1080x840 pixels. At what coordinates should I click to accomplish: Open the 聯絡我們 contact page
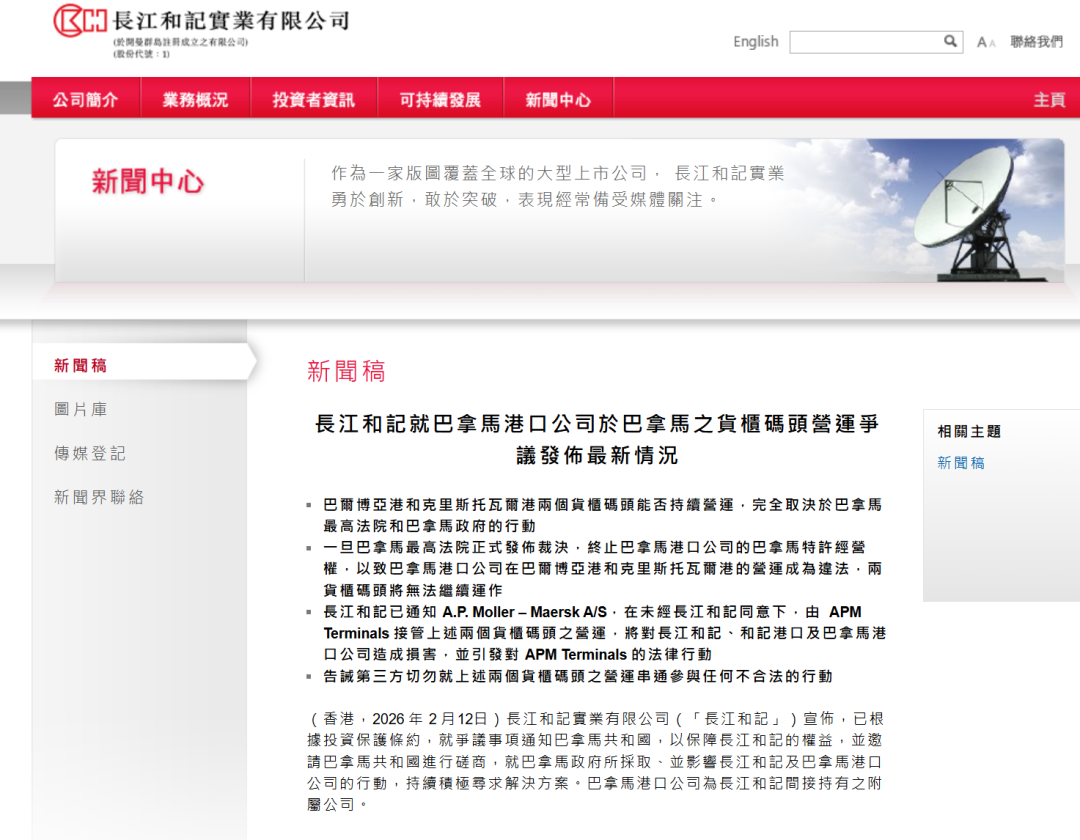click(x=1037, y=41)
